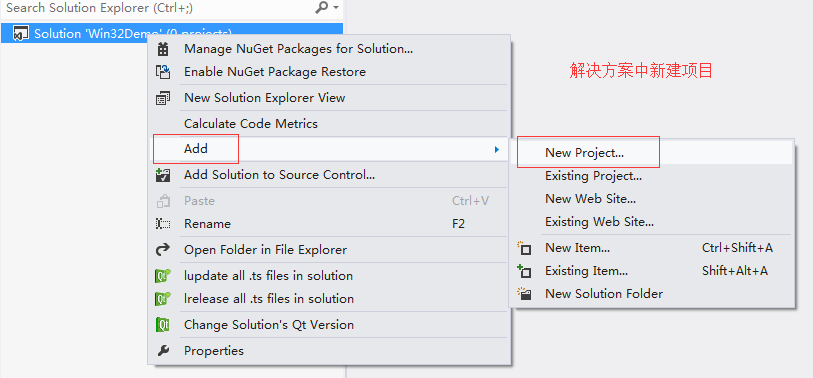Click the Qt lrelease icon
Viewport: 813px width, 378px height.
tap(163, 299)
